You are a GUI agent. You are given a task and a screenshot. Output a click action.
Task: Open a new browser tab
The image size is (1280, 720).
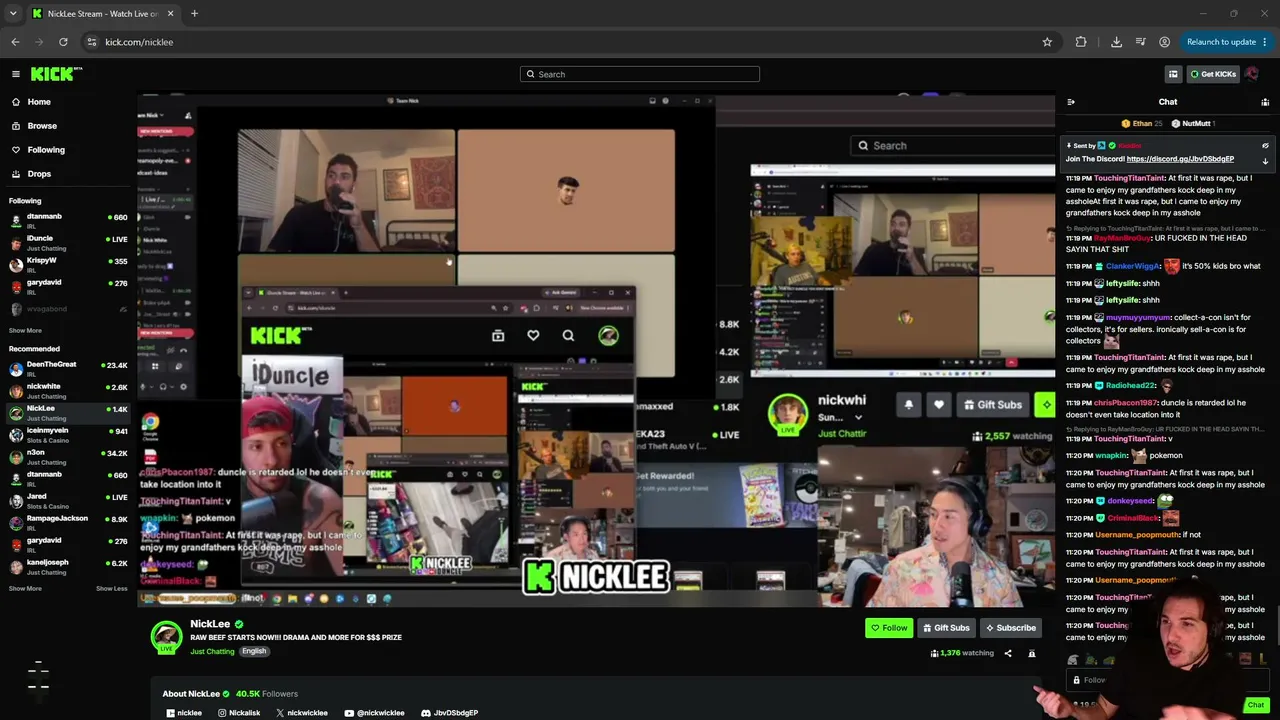(194, 14)
